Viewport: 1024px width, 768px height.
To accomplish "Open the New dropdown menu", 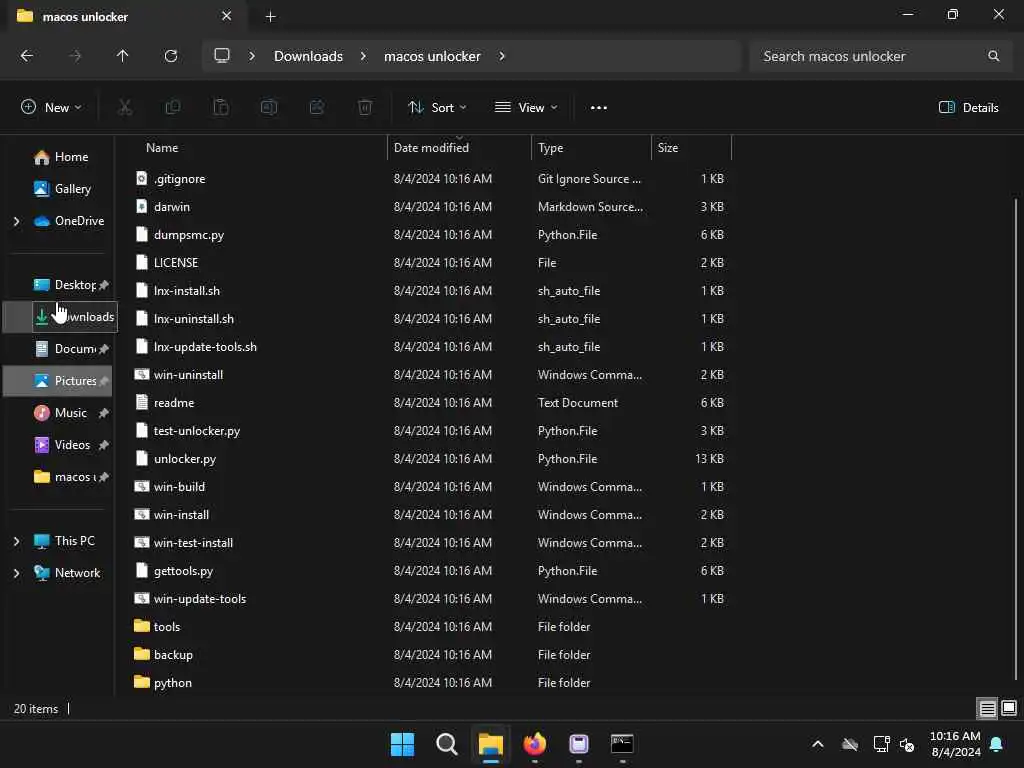I will tap(51, 108).
